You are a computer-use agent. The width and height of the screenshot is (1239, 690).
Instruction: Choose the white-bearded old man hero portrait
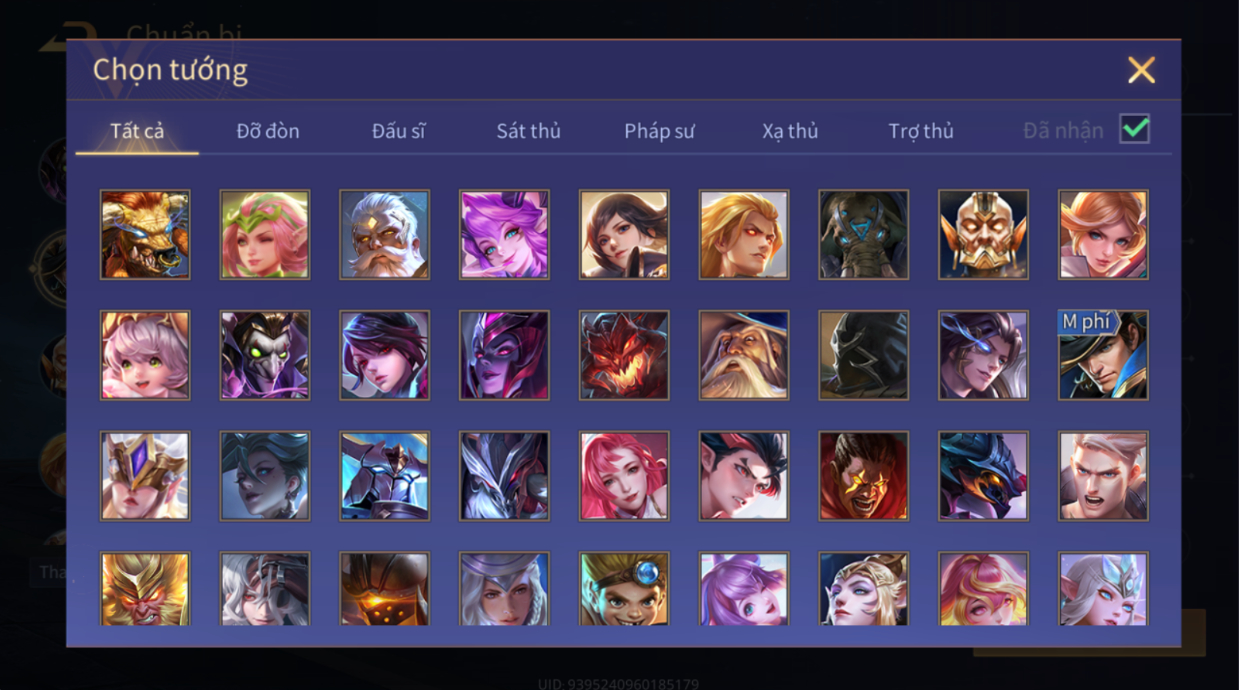coord(384,235)
